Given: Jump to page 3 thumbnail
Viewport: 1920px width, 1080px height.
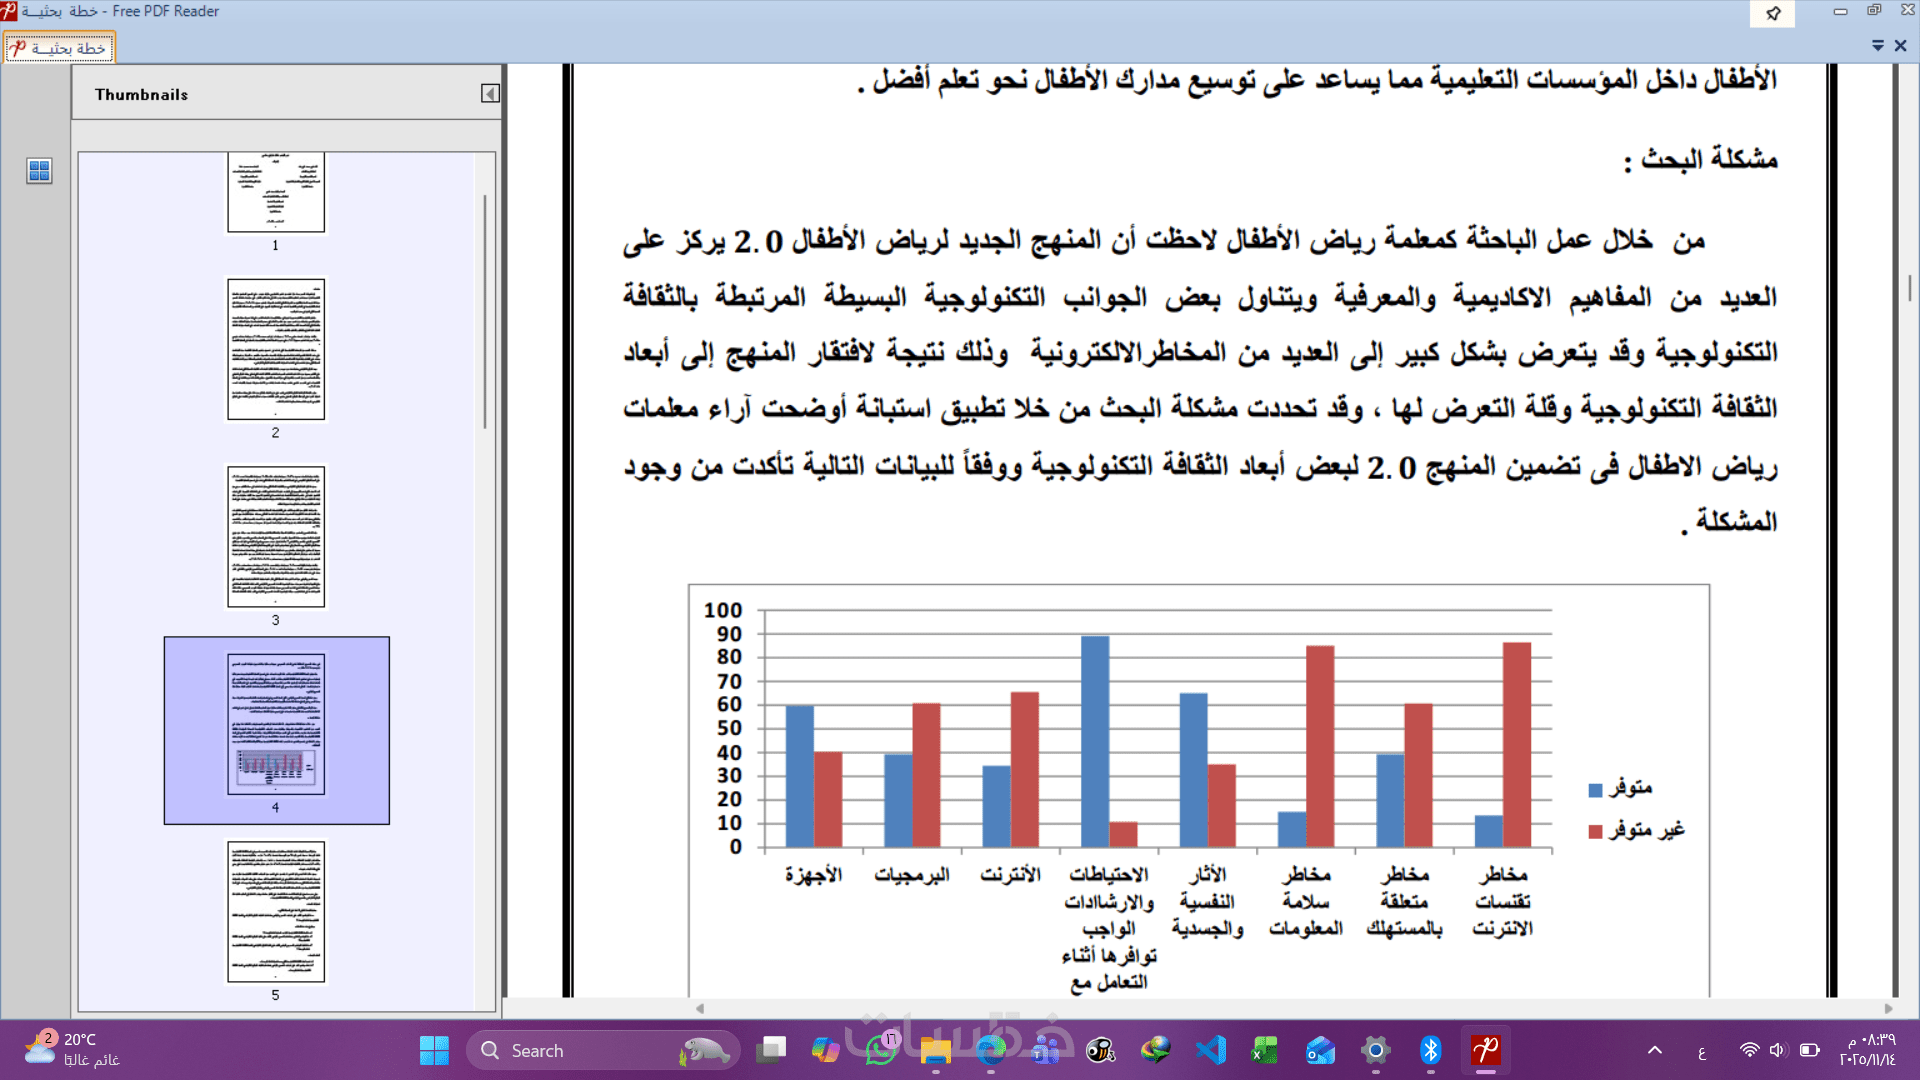Looking at the screenshot, I should [x=276, y=537].
